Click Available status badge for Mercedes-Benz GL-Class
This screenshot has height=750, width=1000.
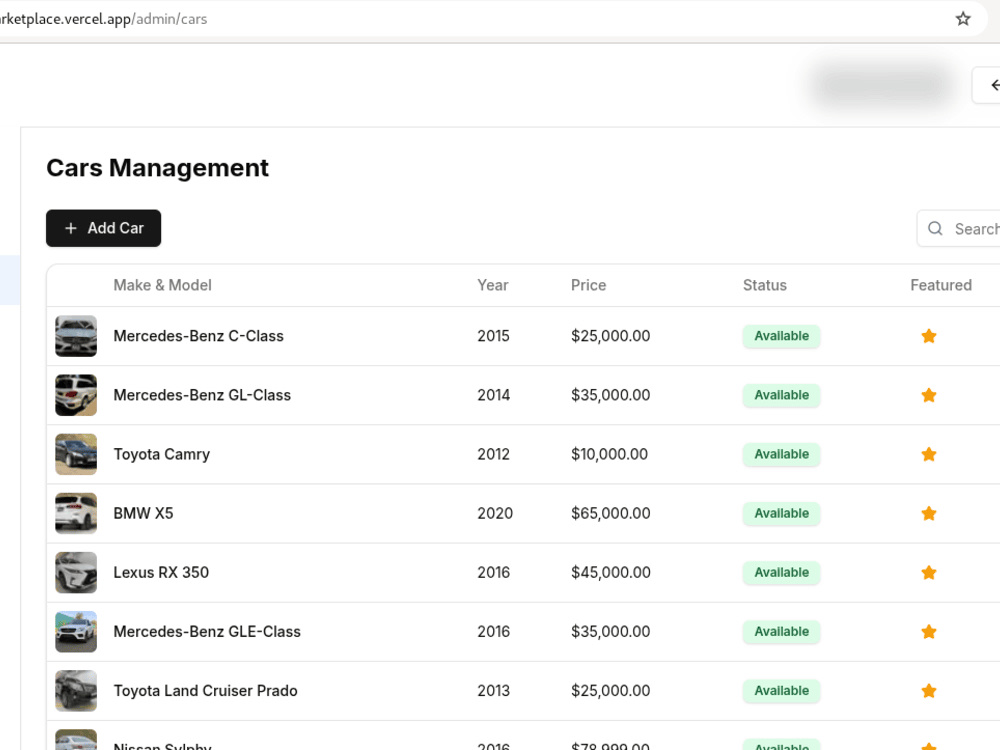tap(781, 395)
